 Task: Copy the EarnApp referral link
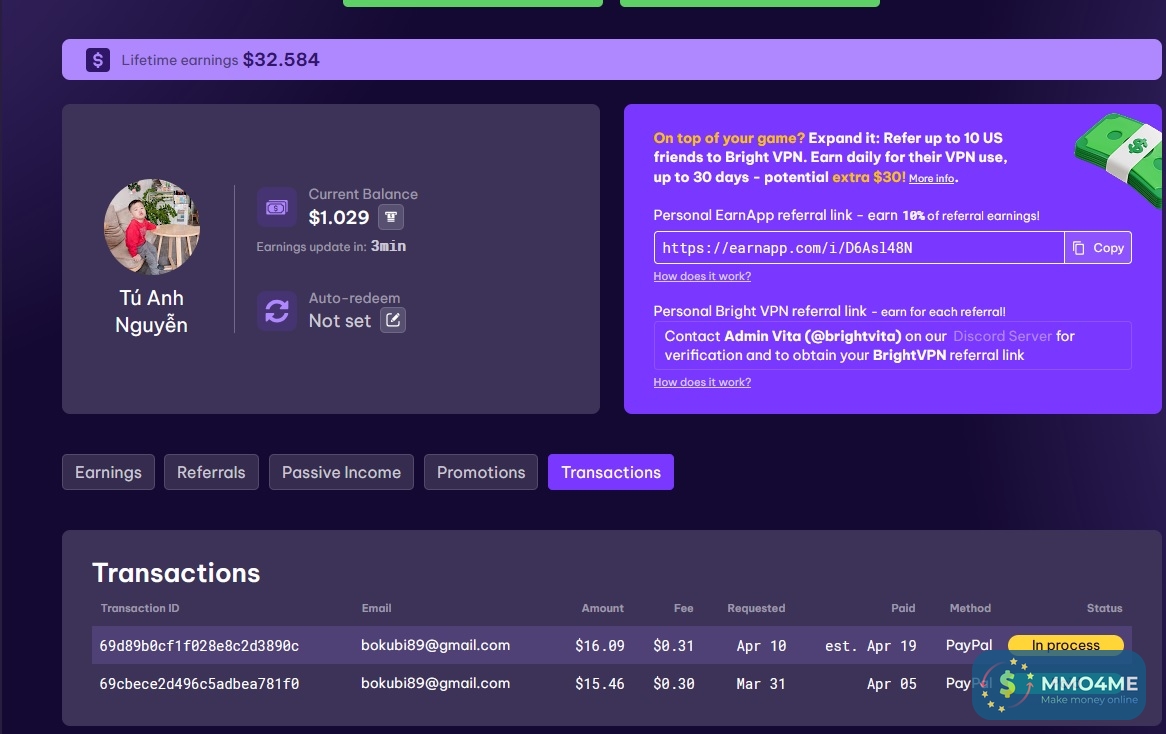click(1098, 248)
